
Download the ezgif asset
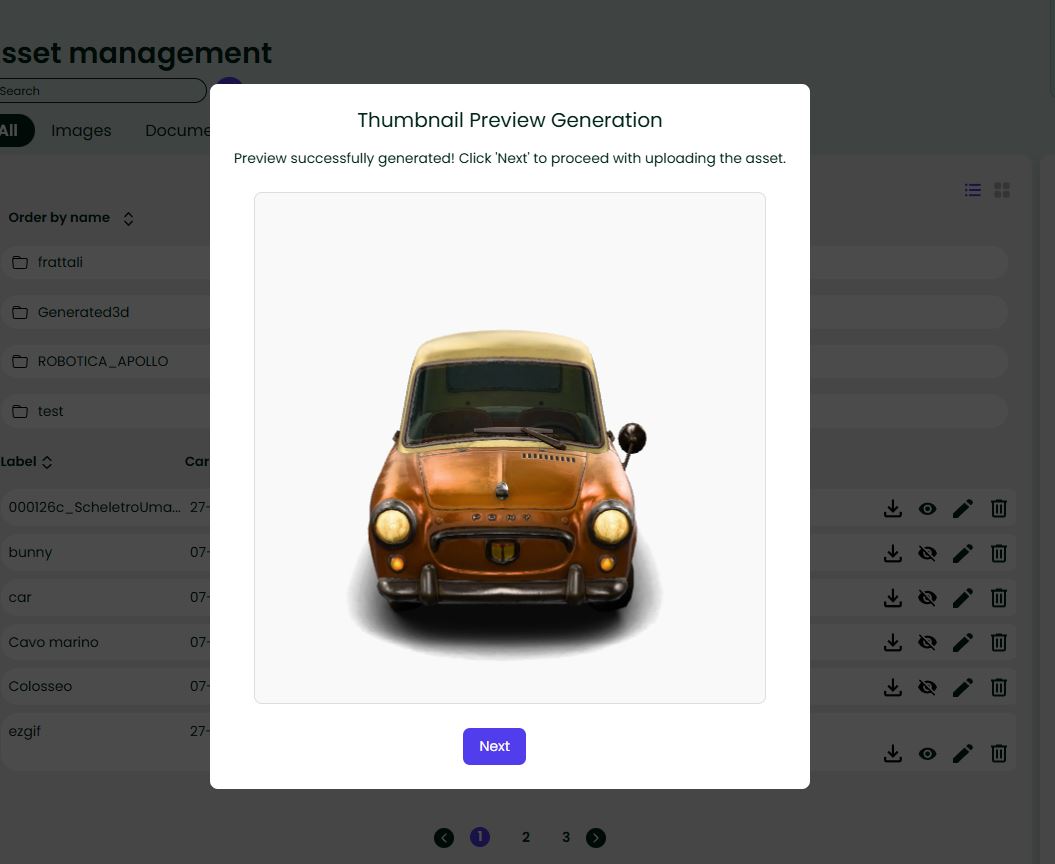[x=893, y=753]
